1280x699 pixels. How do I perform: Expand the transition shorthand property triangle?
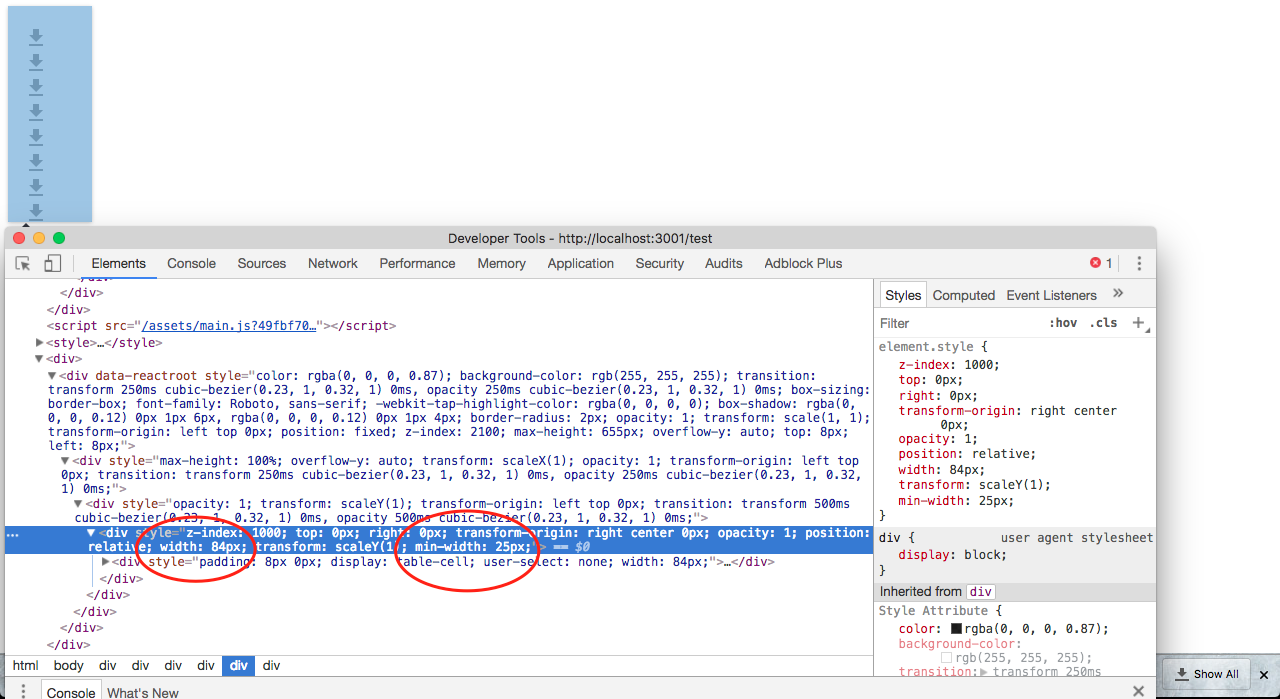(x=983, y=672)
